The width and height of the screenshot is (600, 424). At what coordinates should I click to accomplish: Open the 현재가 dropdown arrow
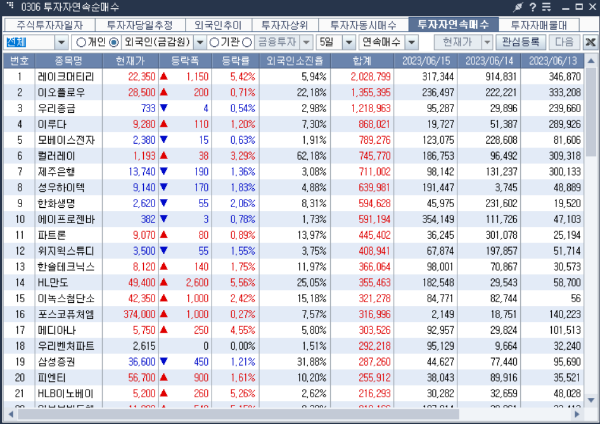[x=487, y=42]
